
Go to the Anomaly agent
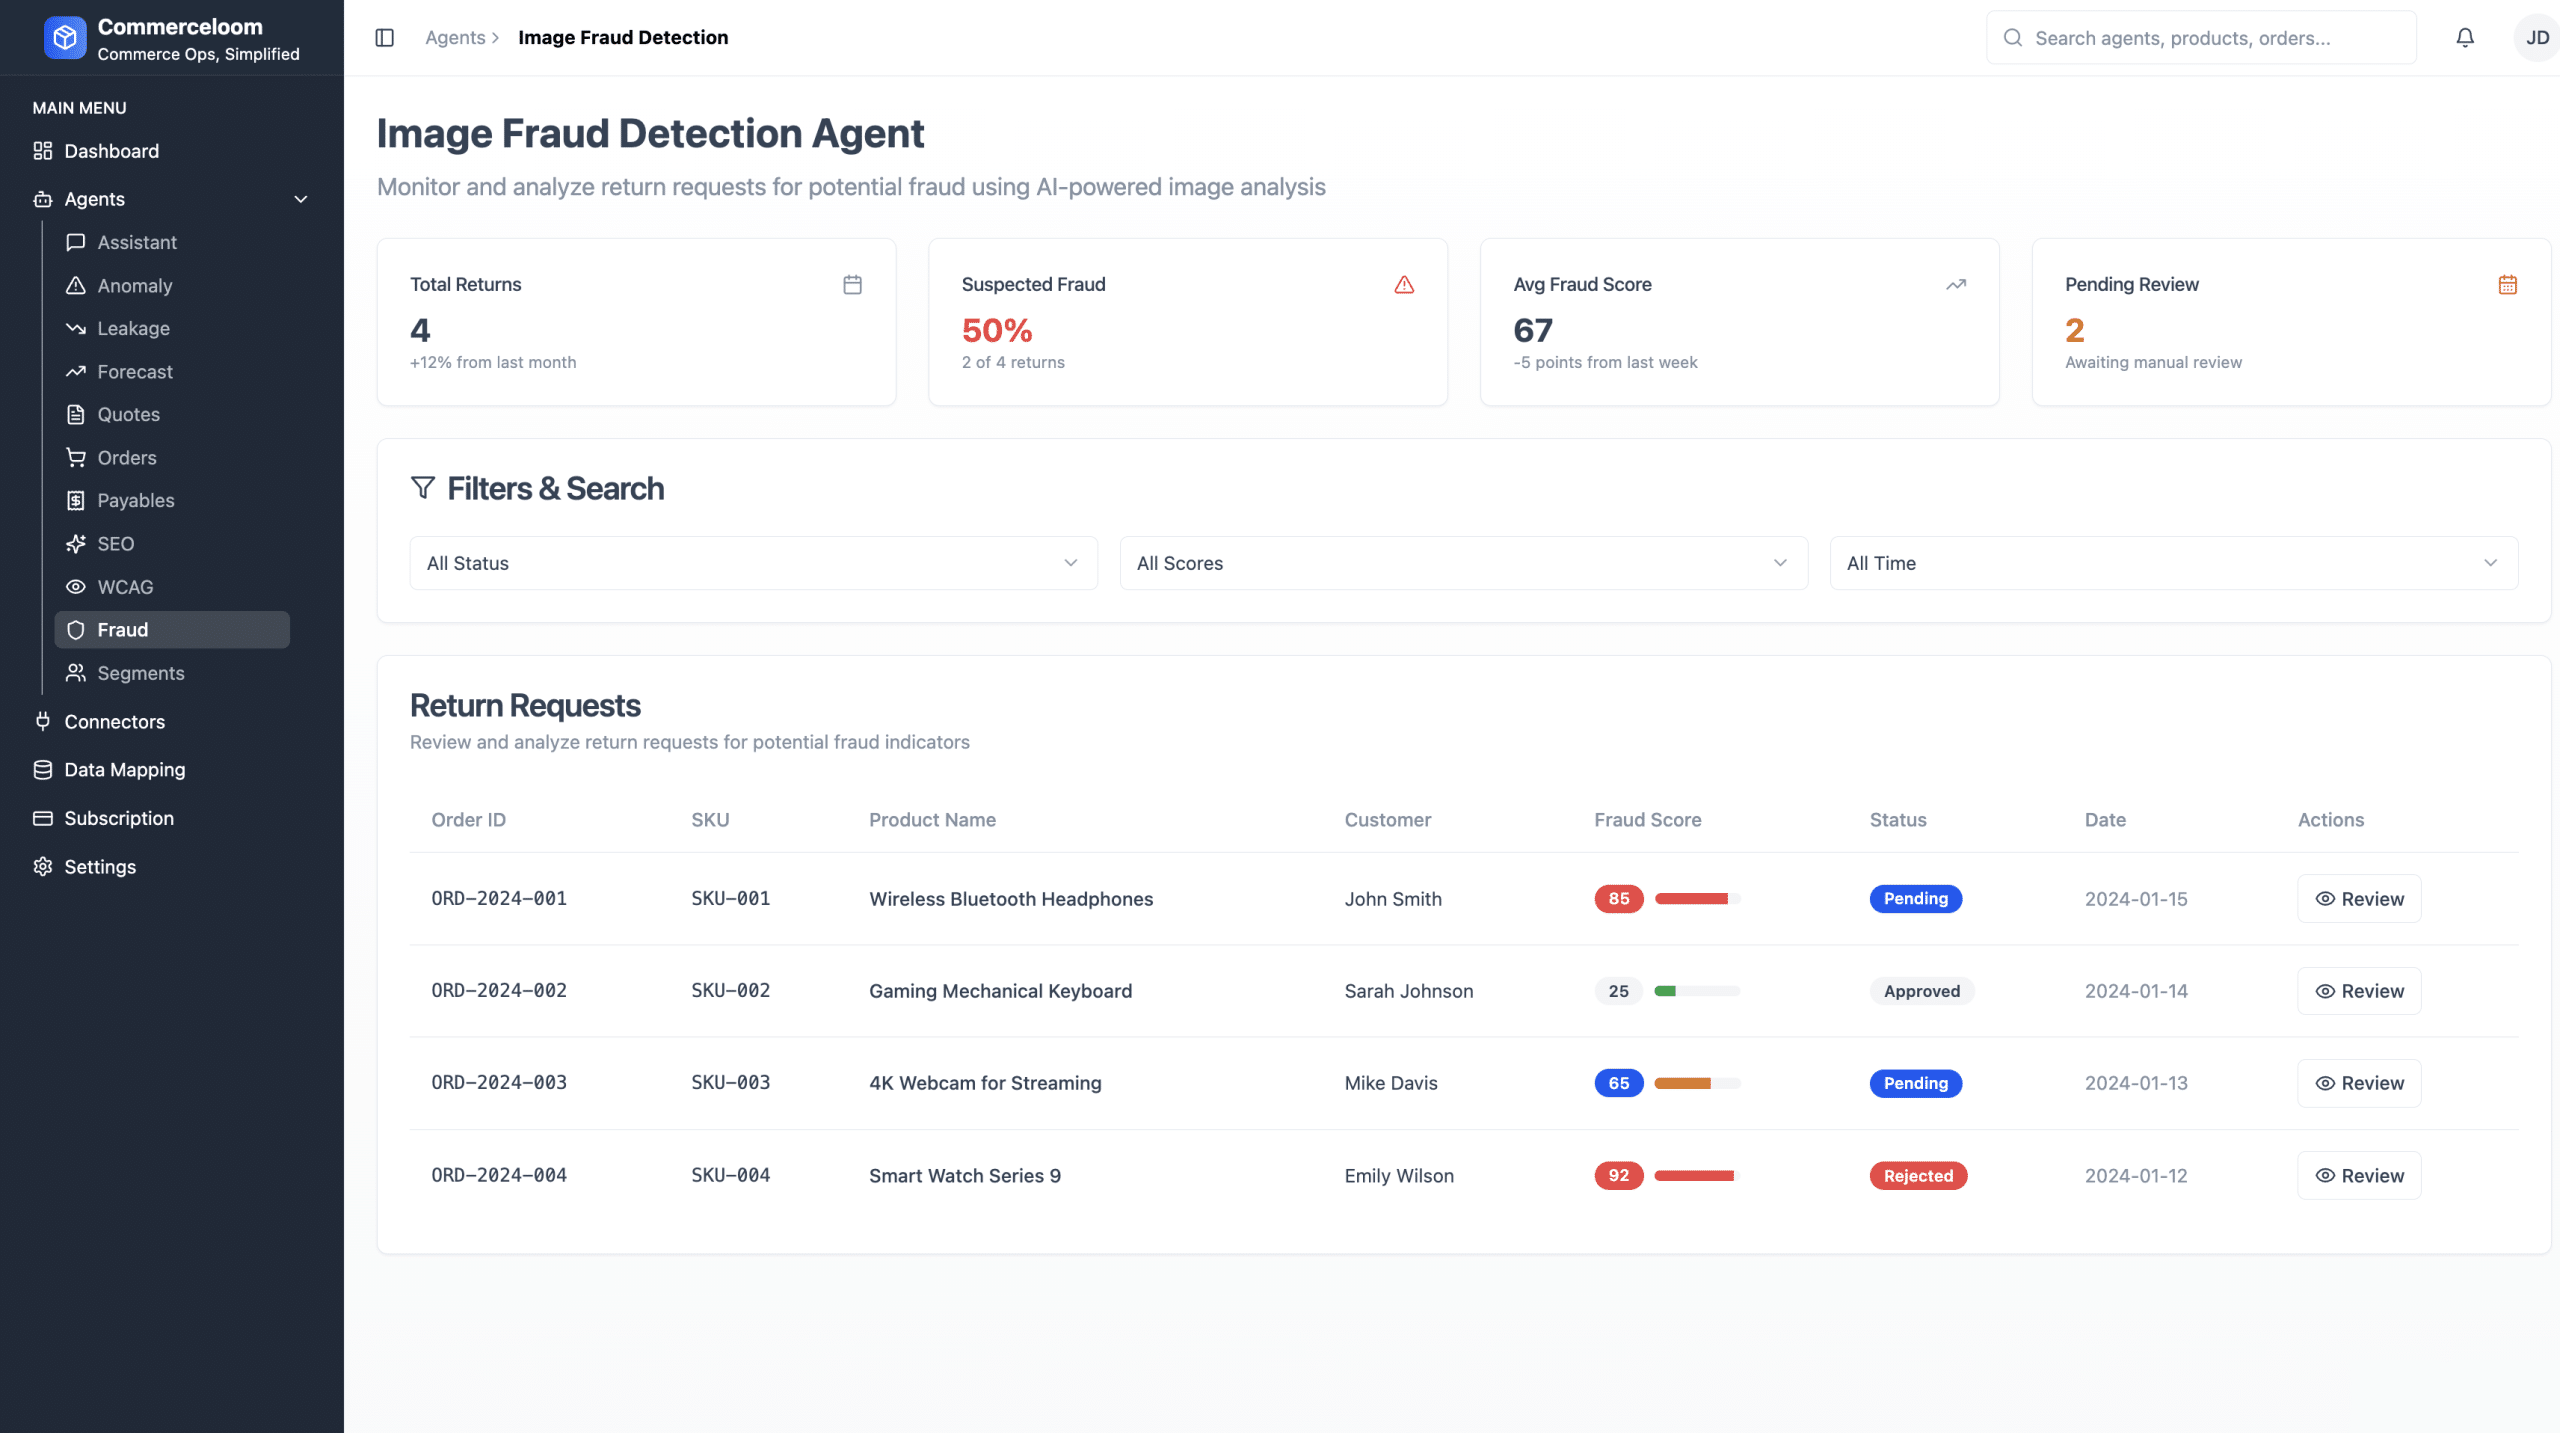pos(135,286)
